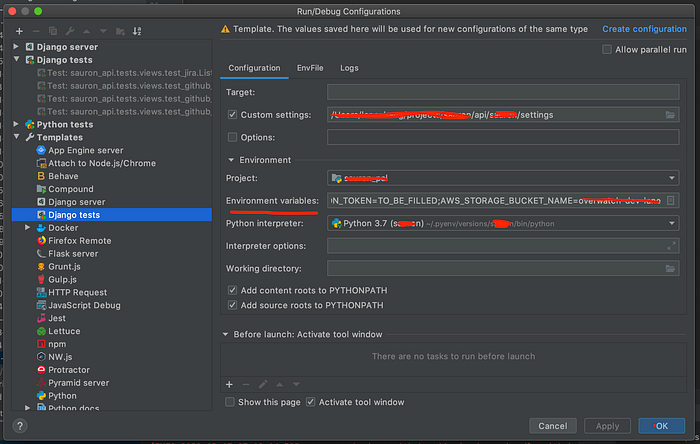Switch to the Logs tab

[x=349, y=68]
